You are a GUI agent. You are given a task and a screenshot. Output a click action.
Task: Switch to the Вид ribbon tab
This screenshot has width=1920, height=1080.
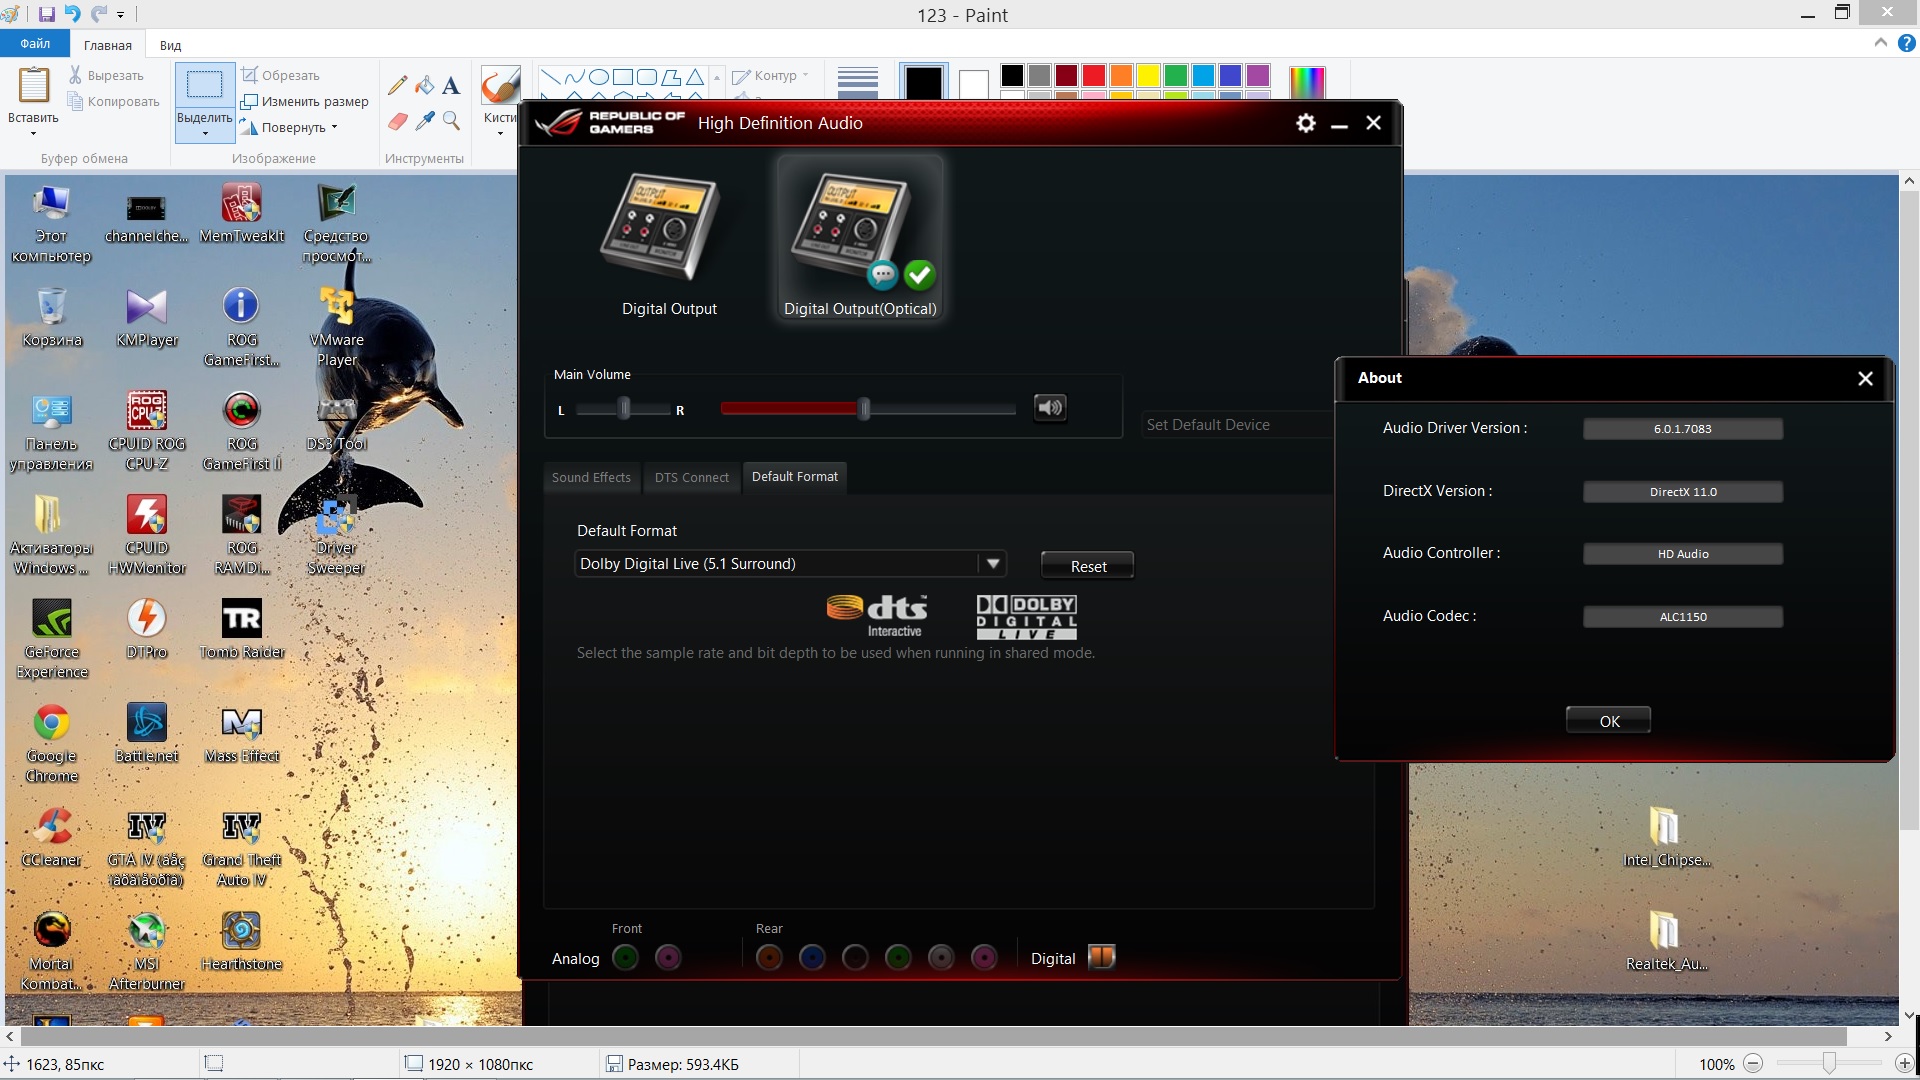coord(171,45)
